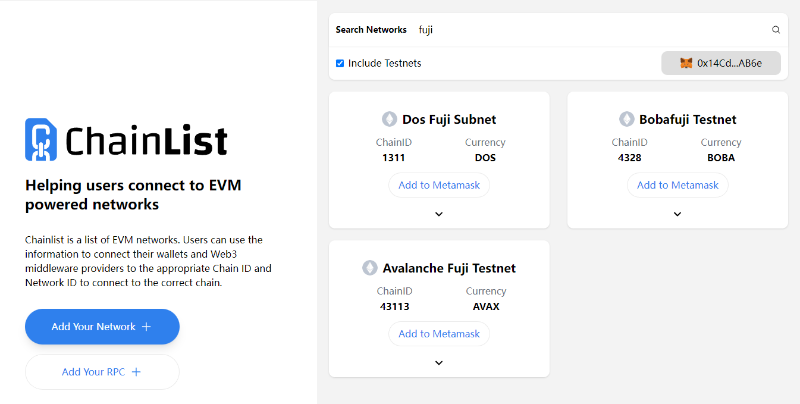Expand the Dos Fuji Subnet details chevron

(439, 213)
